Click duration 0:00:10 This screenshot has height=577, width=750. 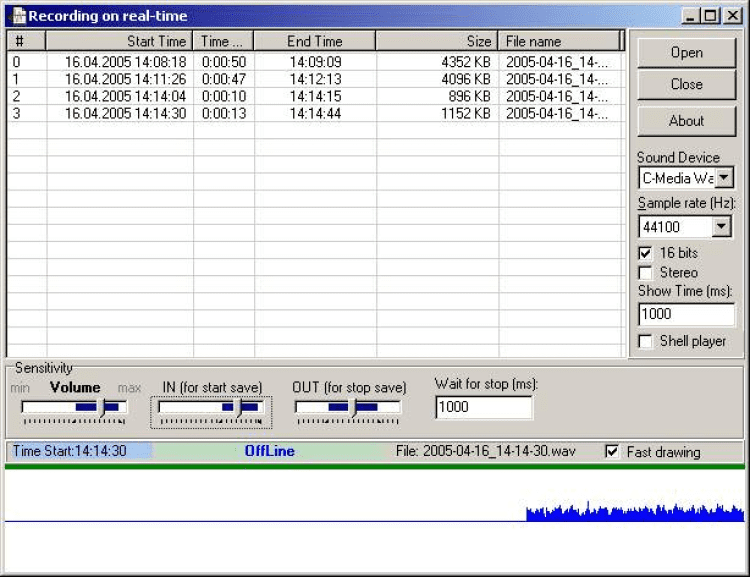pyautogui.click(x=224, y=96)
